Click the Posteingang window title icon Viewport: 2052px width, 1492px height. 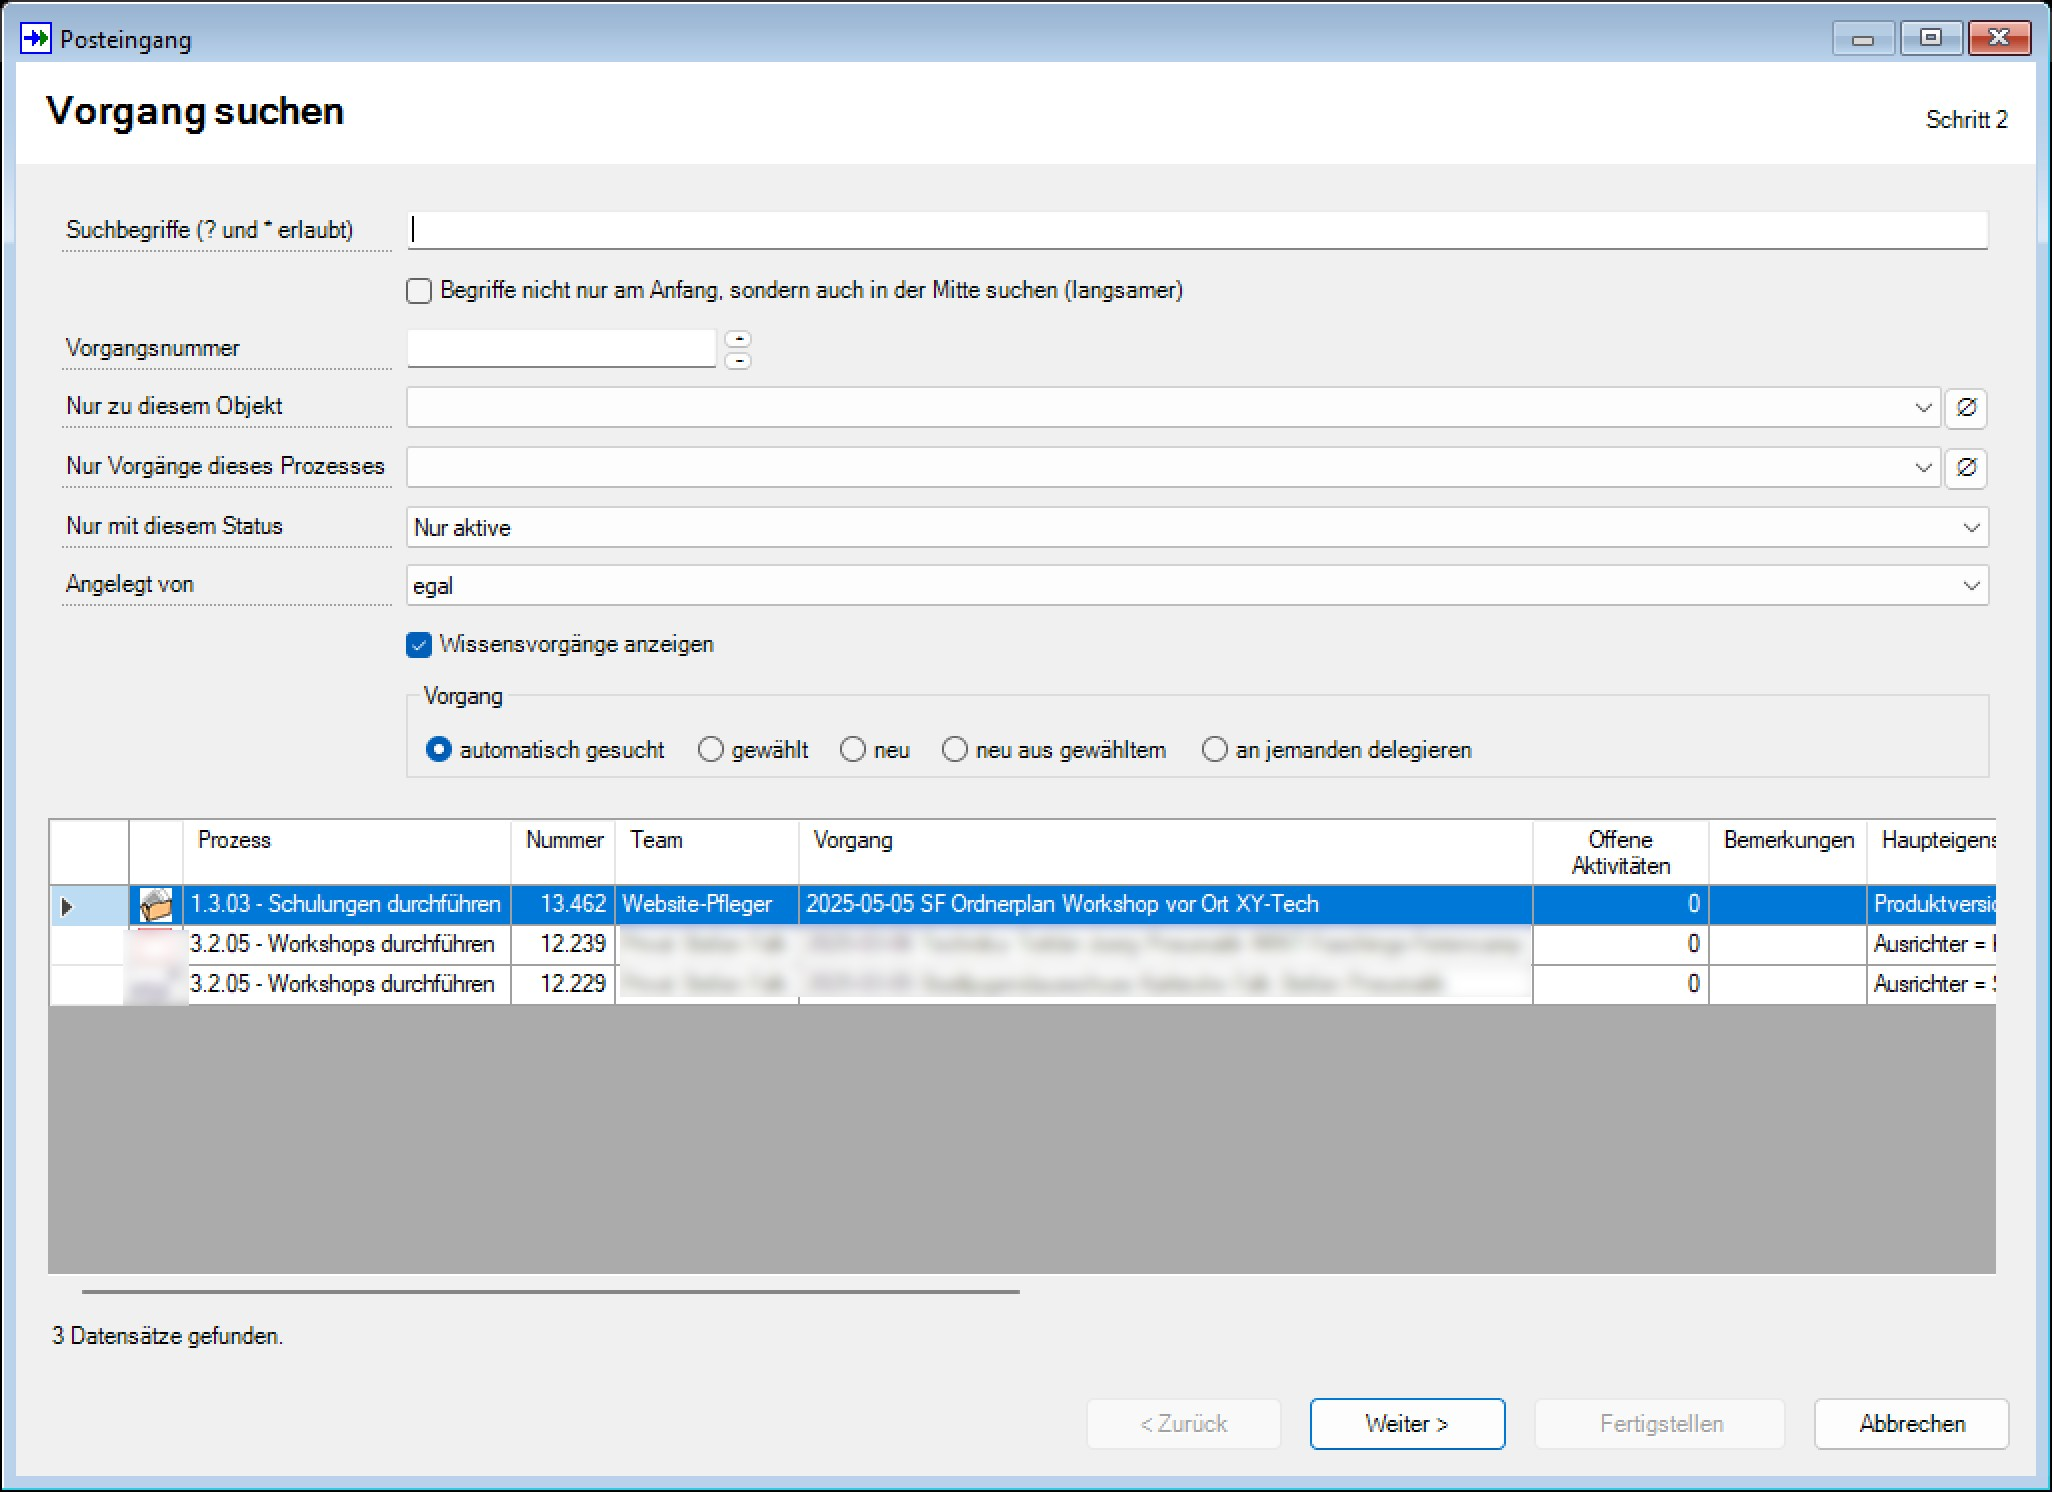(35, 39)
